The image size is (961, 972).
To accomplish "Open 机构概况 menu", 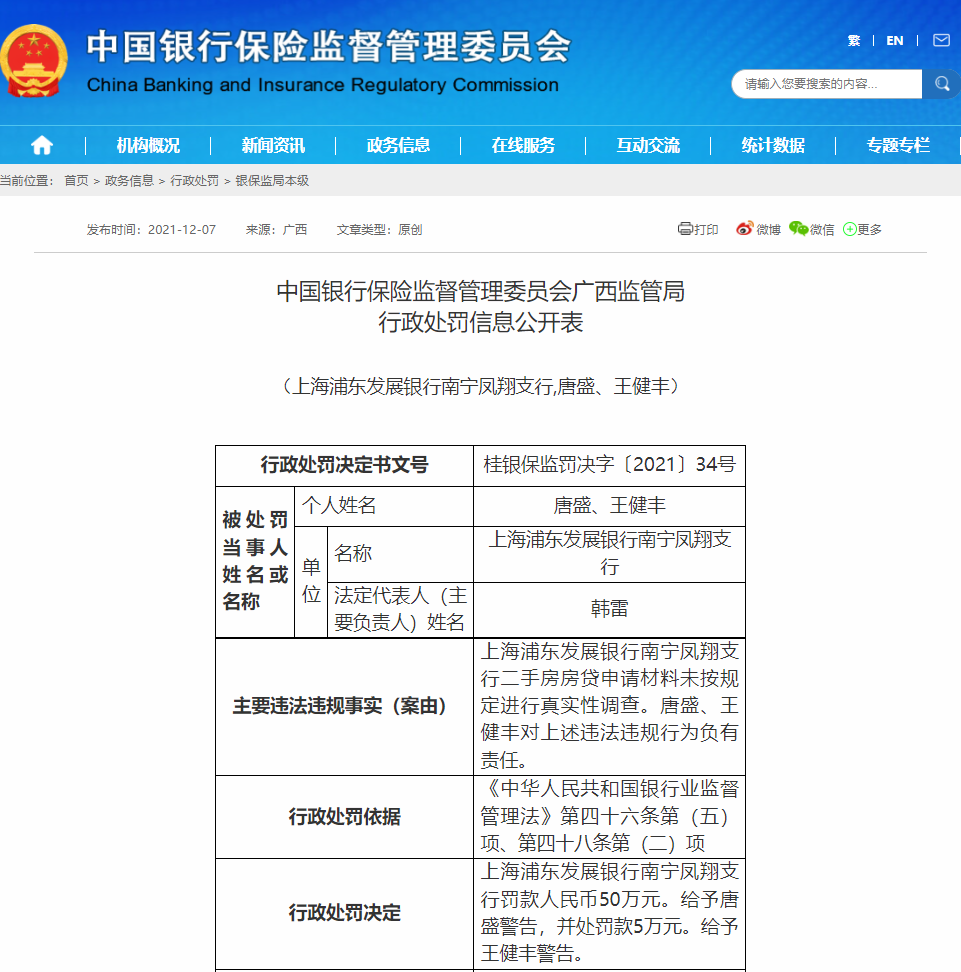I will 148,145.
